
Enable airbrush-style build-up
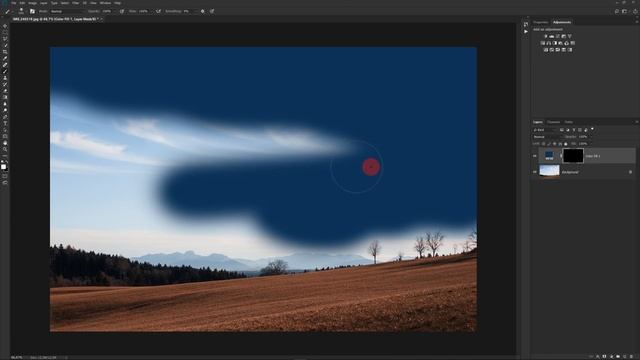(x=158, y=11)
